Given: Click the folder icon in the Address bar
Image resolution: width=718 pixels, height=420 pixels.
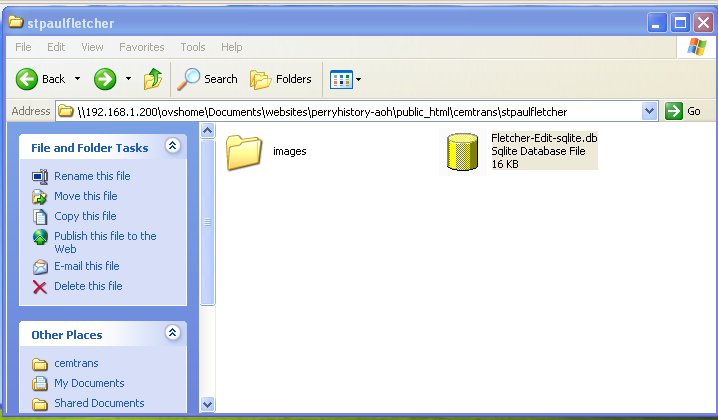Looking at the screenshot, I should (66, 111).
